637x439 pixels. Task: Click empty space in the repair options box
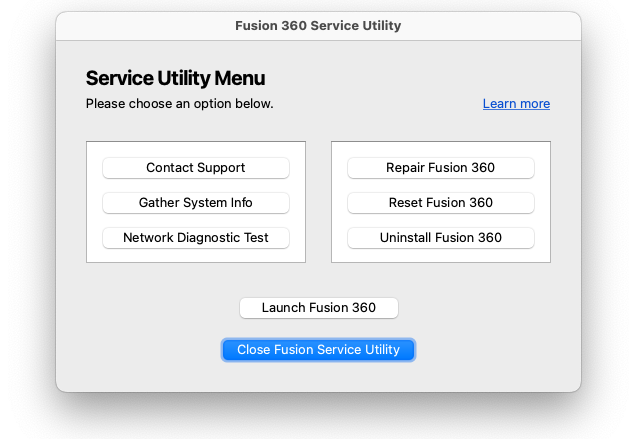[x=441, y=255]
